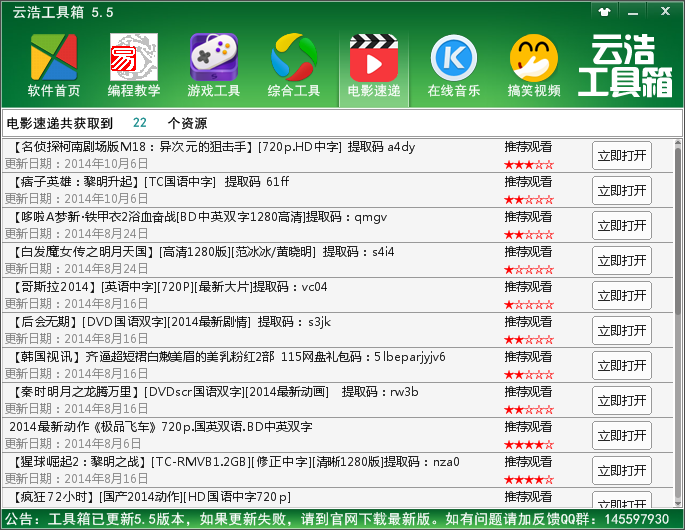
Task: Open the 软件首页 home icon
Action: click(x=54, y=66)
